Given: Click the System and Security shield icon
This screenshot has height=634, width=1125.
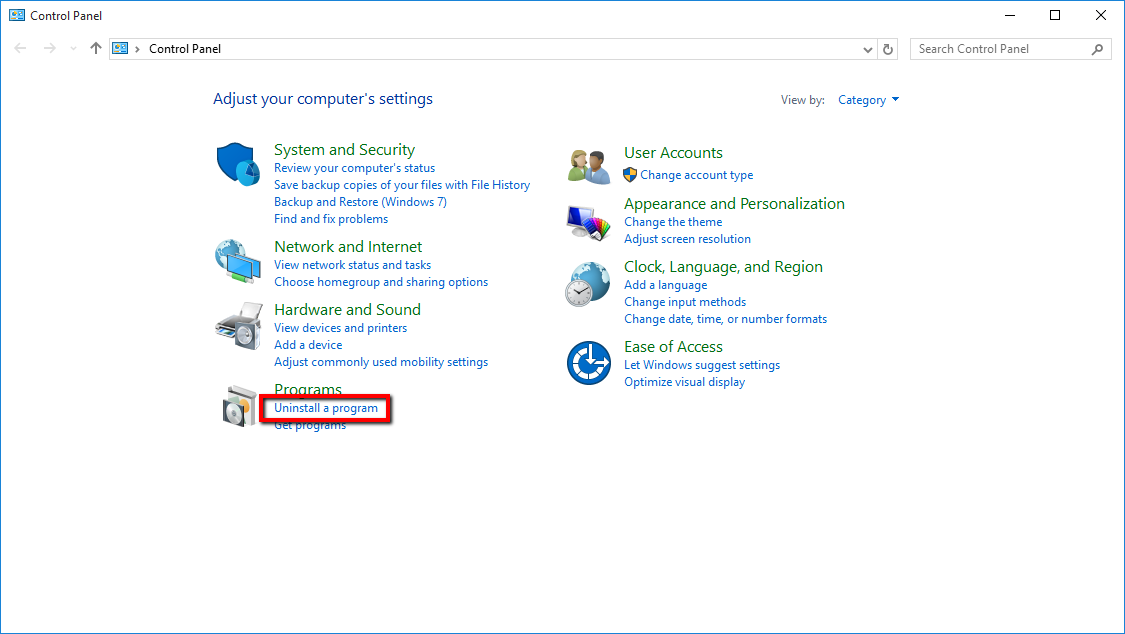Looking at the screenshot, I should (x=237, y=164).
